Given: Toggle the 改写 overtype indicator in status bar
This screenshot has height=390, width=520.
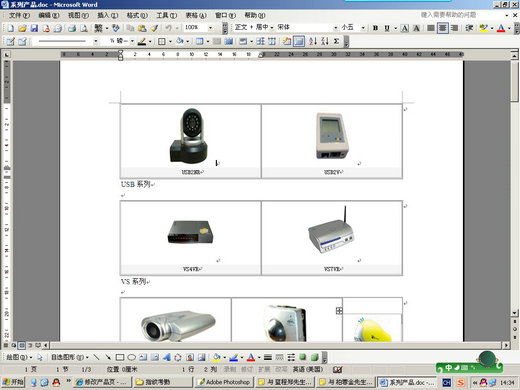Looking at the screenshot, I should (281, 369).
